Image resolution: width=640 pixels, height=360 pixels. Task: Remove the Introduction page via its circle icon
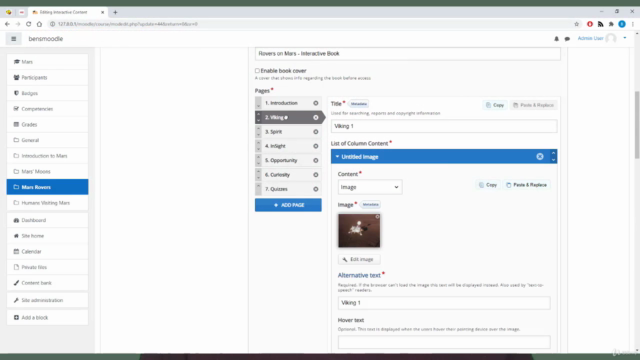pos(316,103)
